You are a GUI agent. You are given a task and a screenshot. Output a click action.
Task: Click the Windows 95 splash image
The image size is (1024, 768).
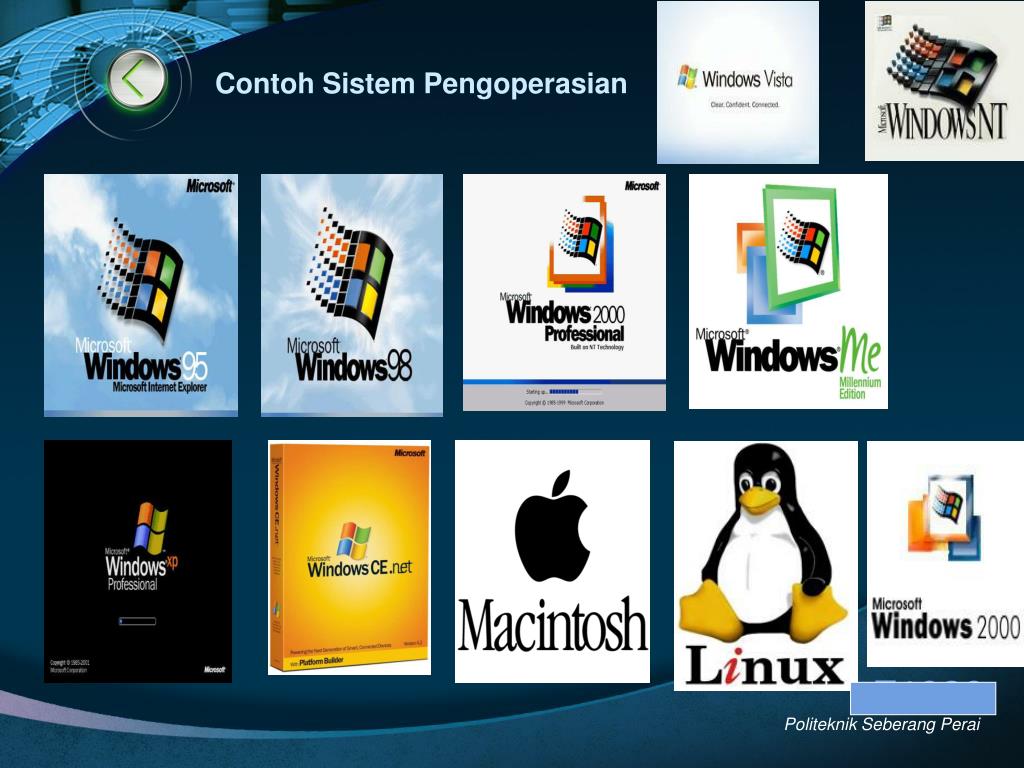(x=141, y=295)
